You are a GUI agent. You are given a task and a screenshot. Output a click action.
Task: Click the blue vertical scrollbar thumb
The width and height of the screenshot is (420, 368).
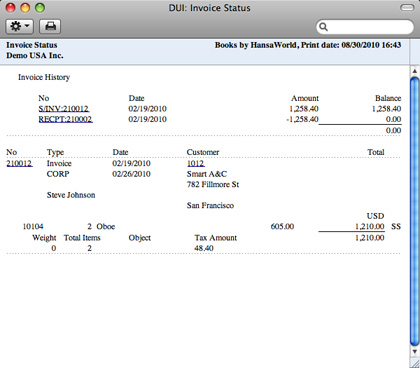point(414,211)
